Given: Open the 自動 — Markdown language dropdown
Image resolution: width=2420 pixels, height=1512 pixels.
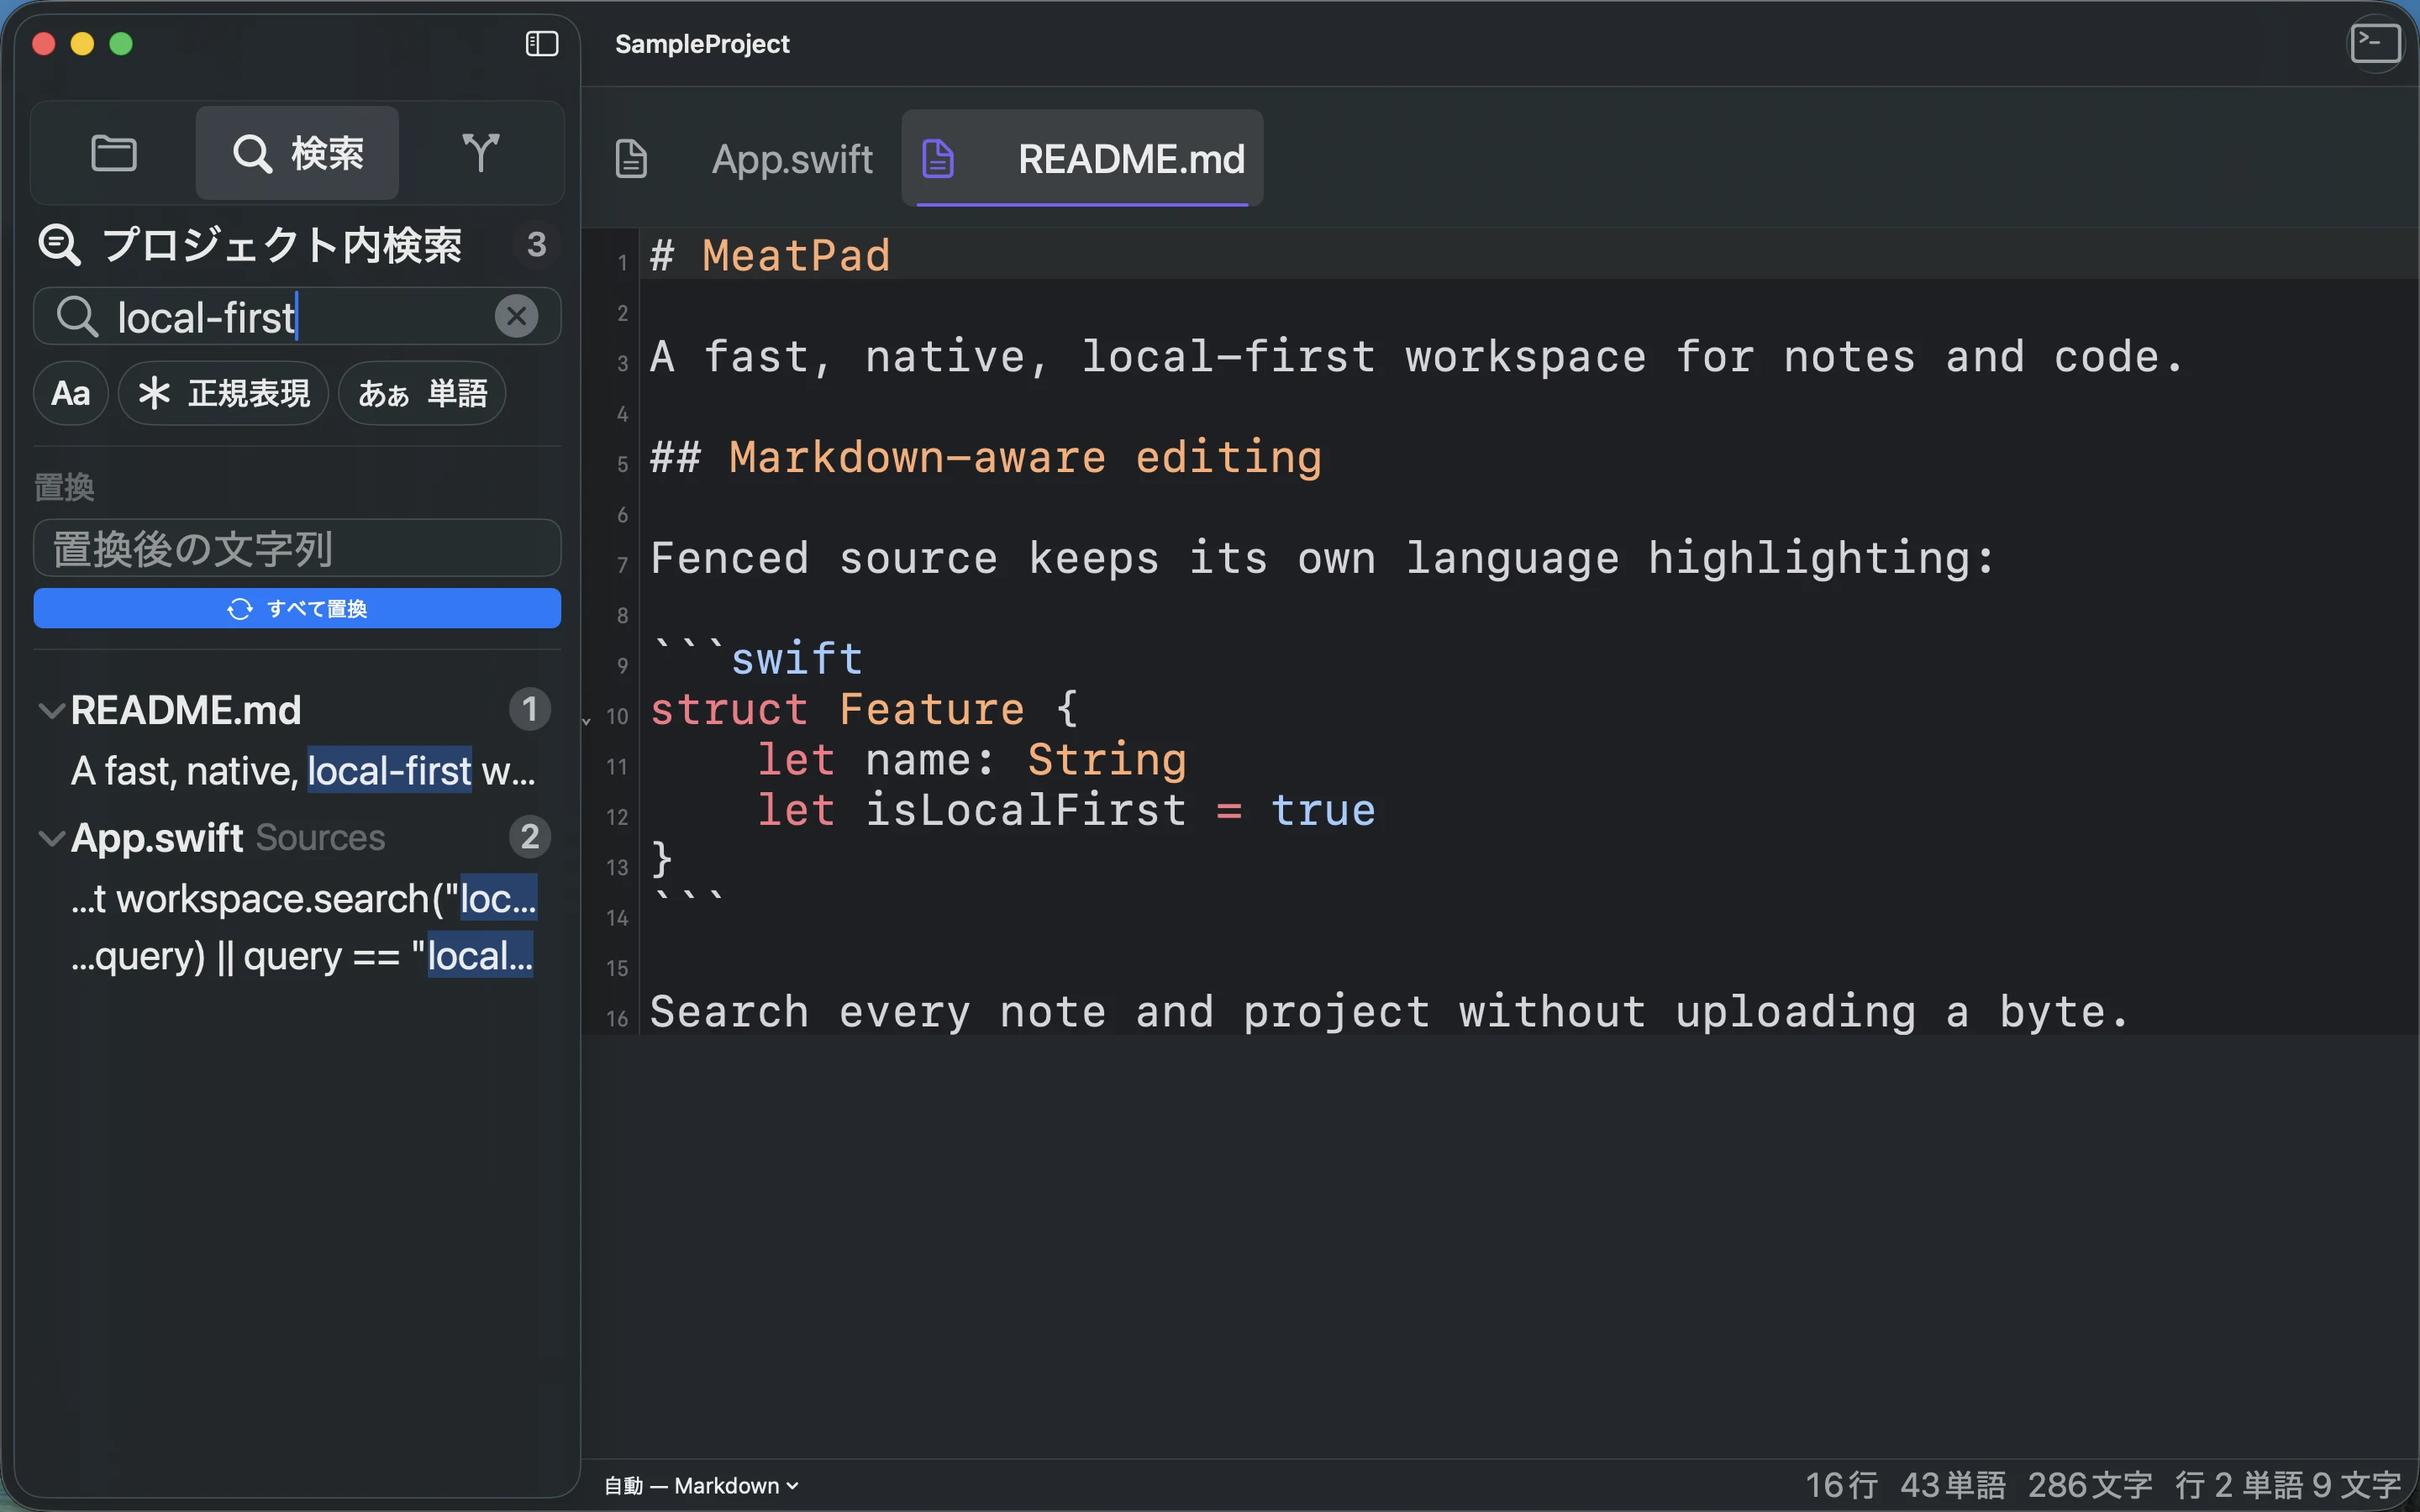Looking at the screenshot, I should click(701, 1485).
